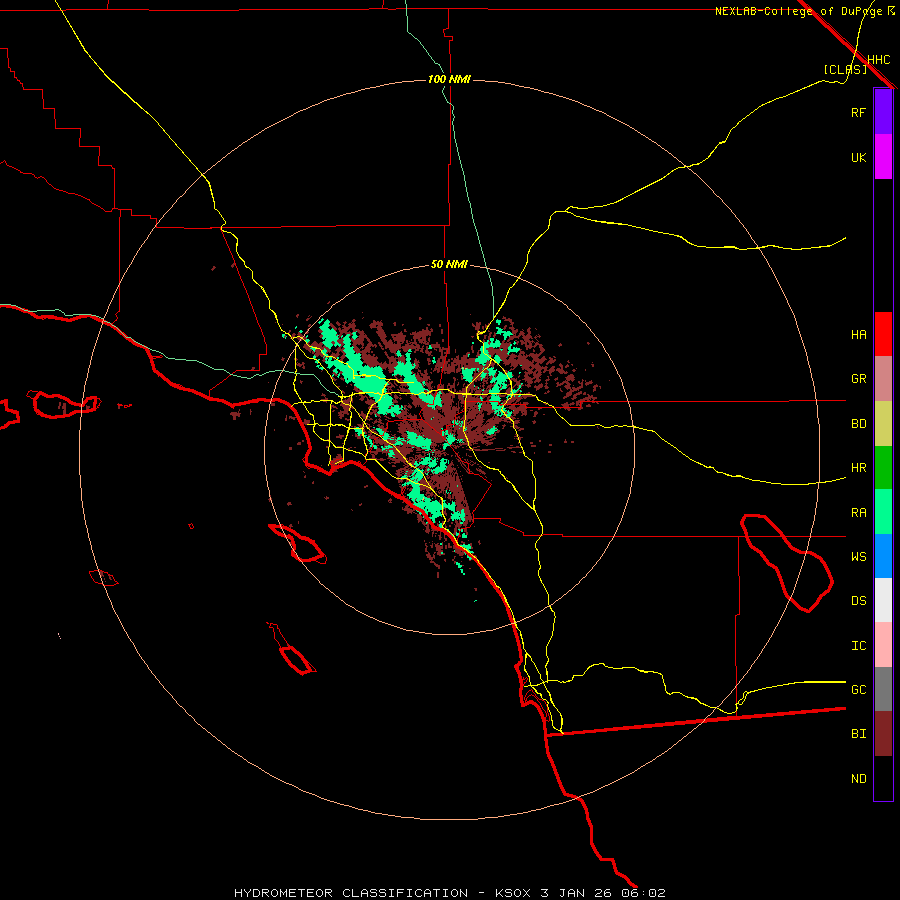
Task: Select the BD yellow legend block
Action: click(x=883, y=424)
